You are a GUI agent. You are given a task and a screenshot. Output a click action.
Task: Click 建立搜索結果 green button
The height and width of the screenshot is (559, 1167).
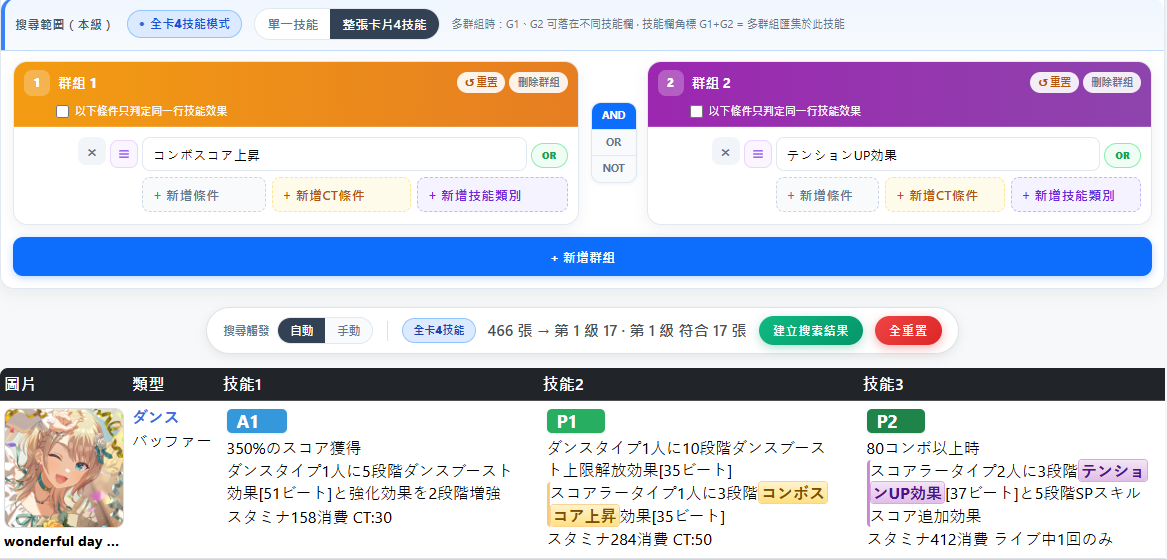coord(810,331)
